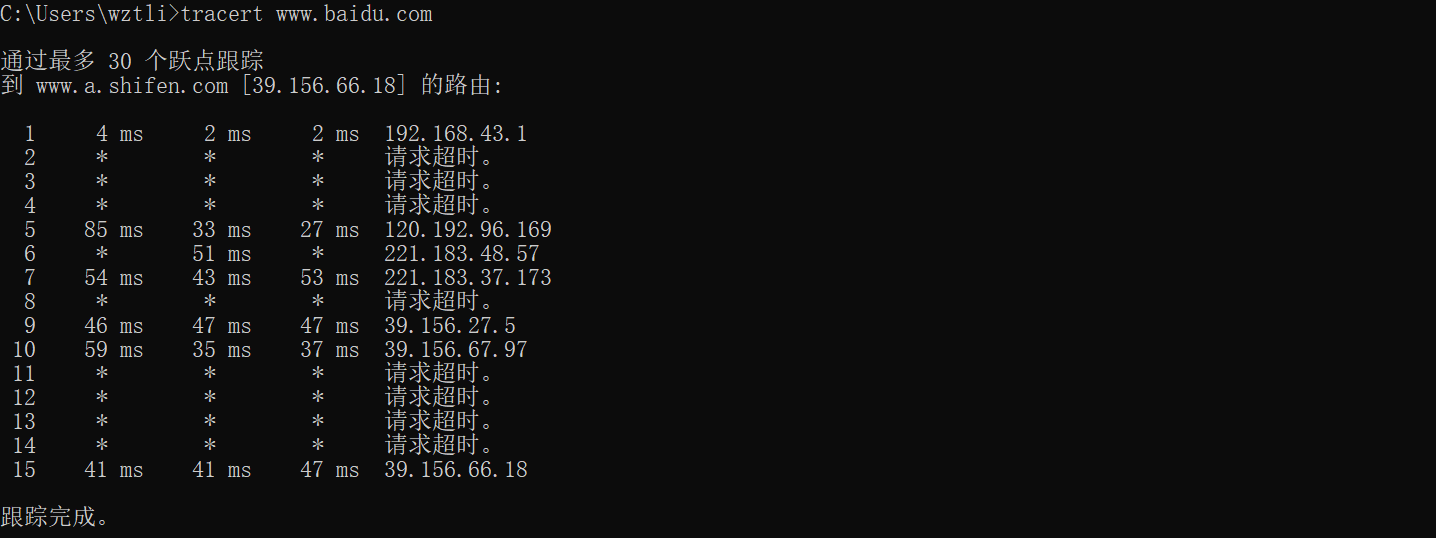Viewport: 1436px width, 538px height.
Task: Click the request timed out text on hop 8
Action: click(440, 302)
